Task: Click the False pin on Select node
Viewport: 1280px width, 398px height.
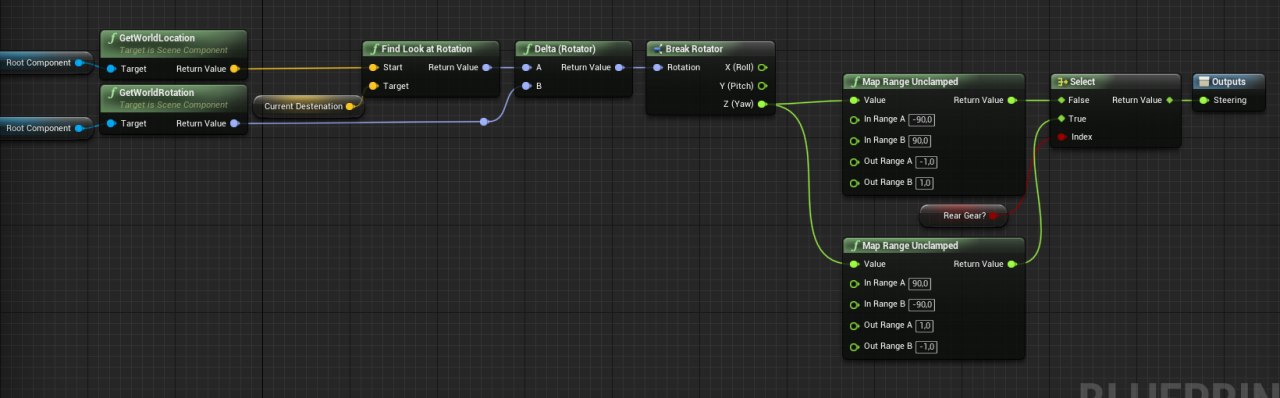Action: 1061,100
